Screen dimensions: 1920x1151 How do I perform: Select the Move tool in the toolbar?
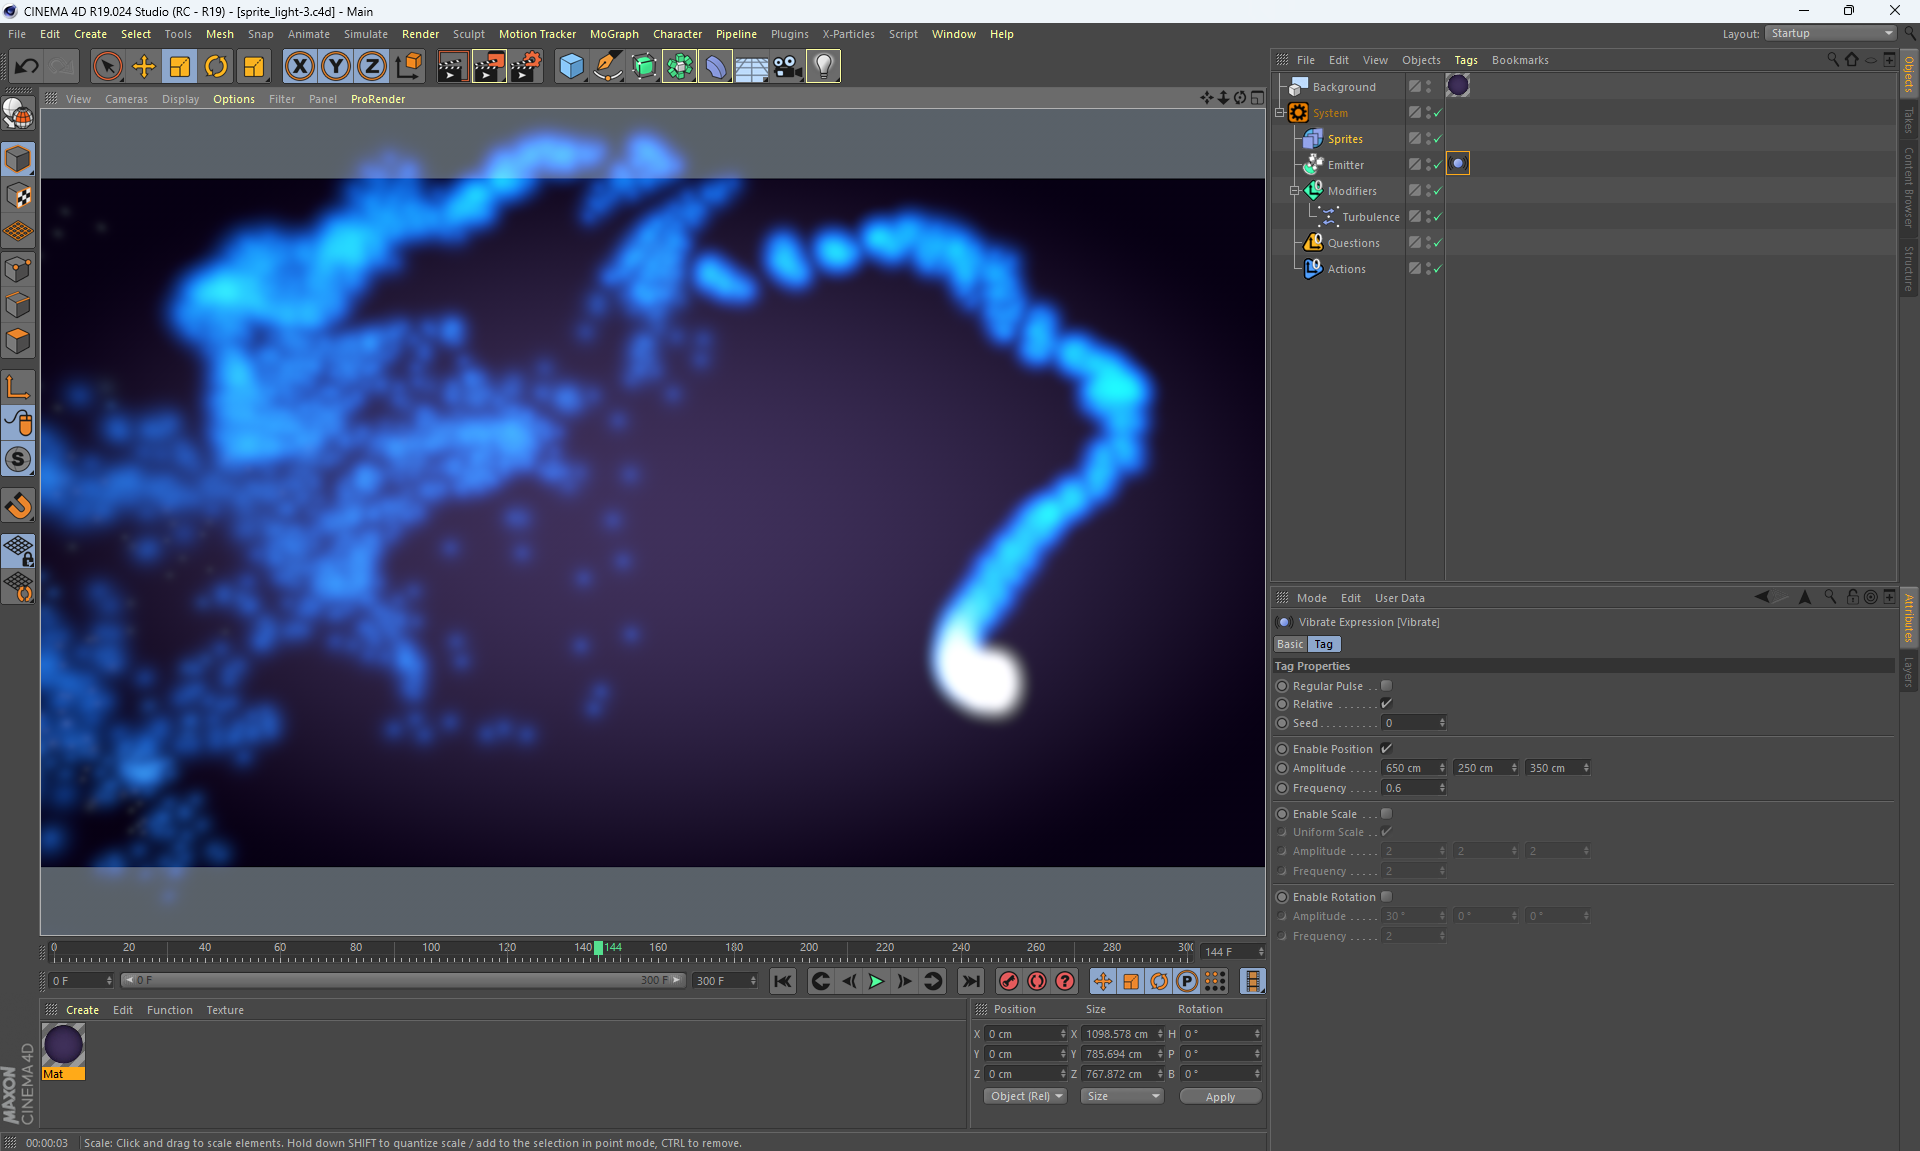[x=144, y=67]
